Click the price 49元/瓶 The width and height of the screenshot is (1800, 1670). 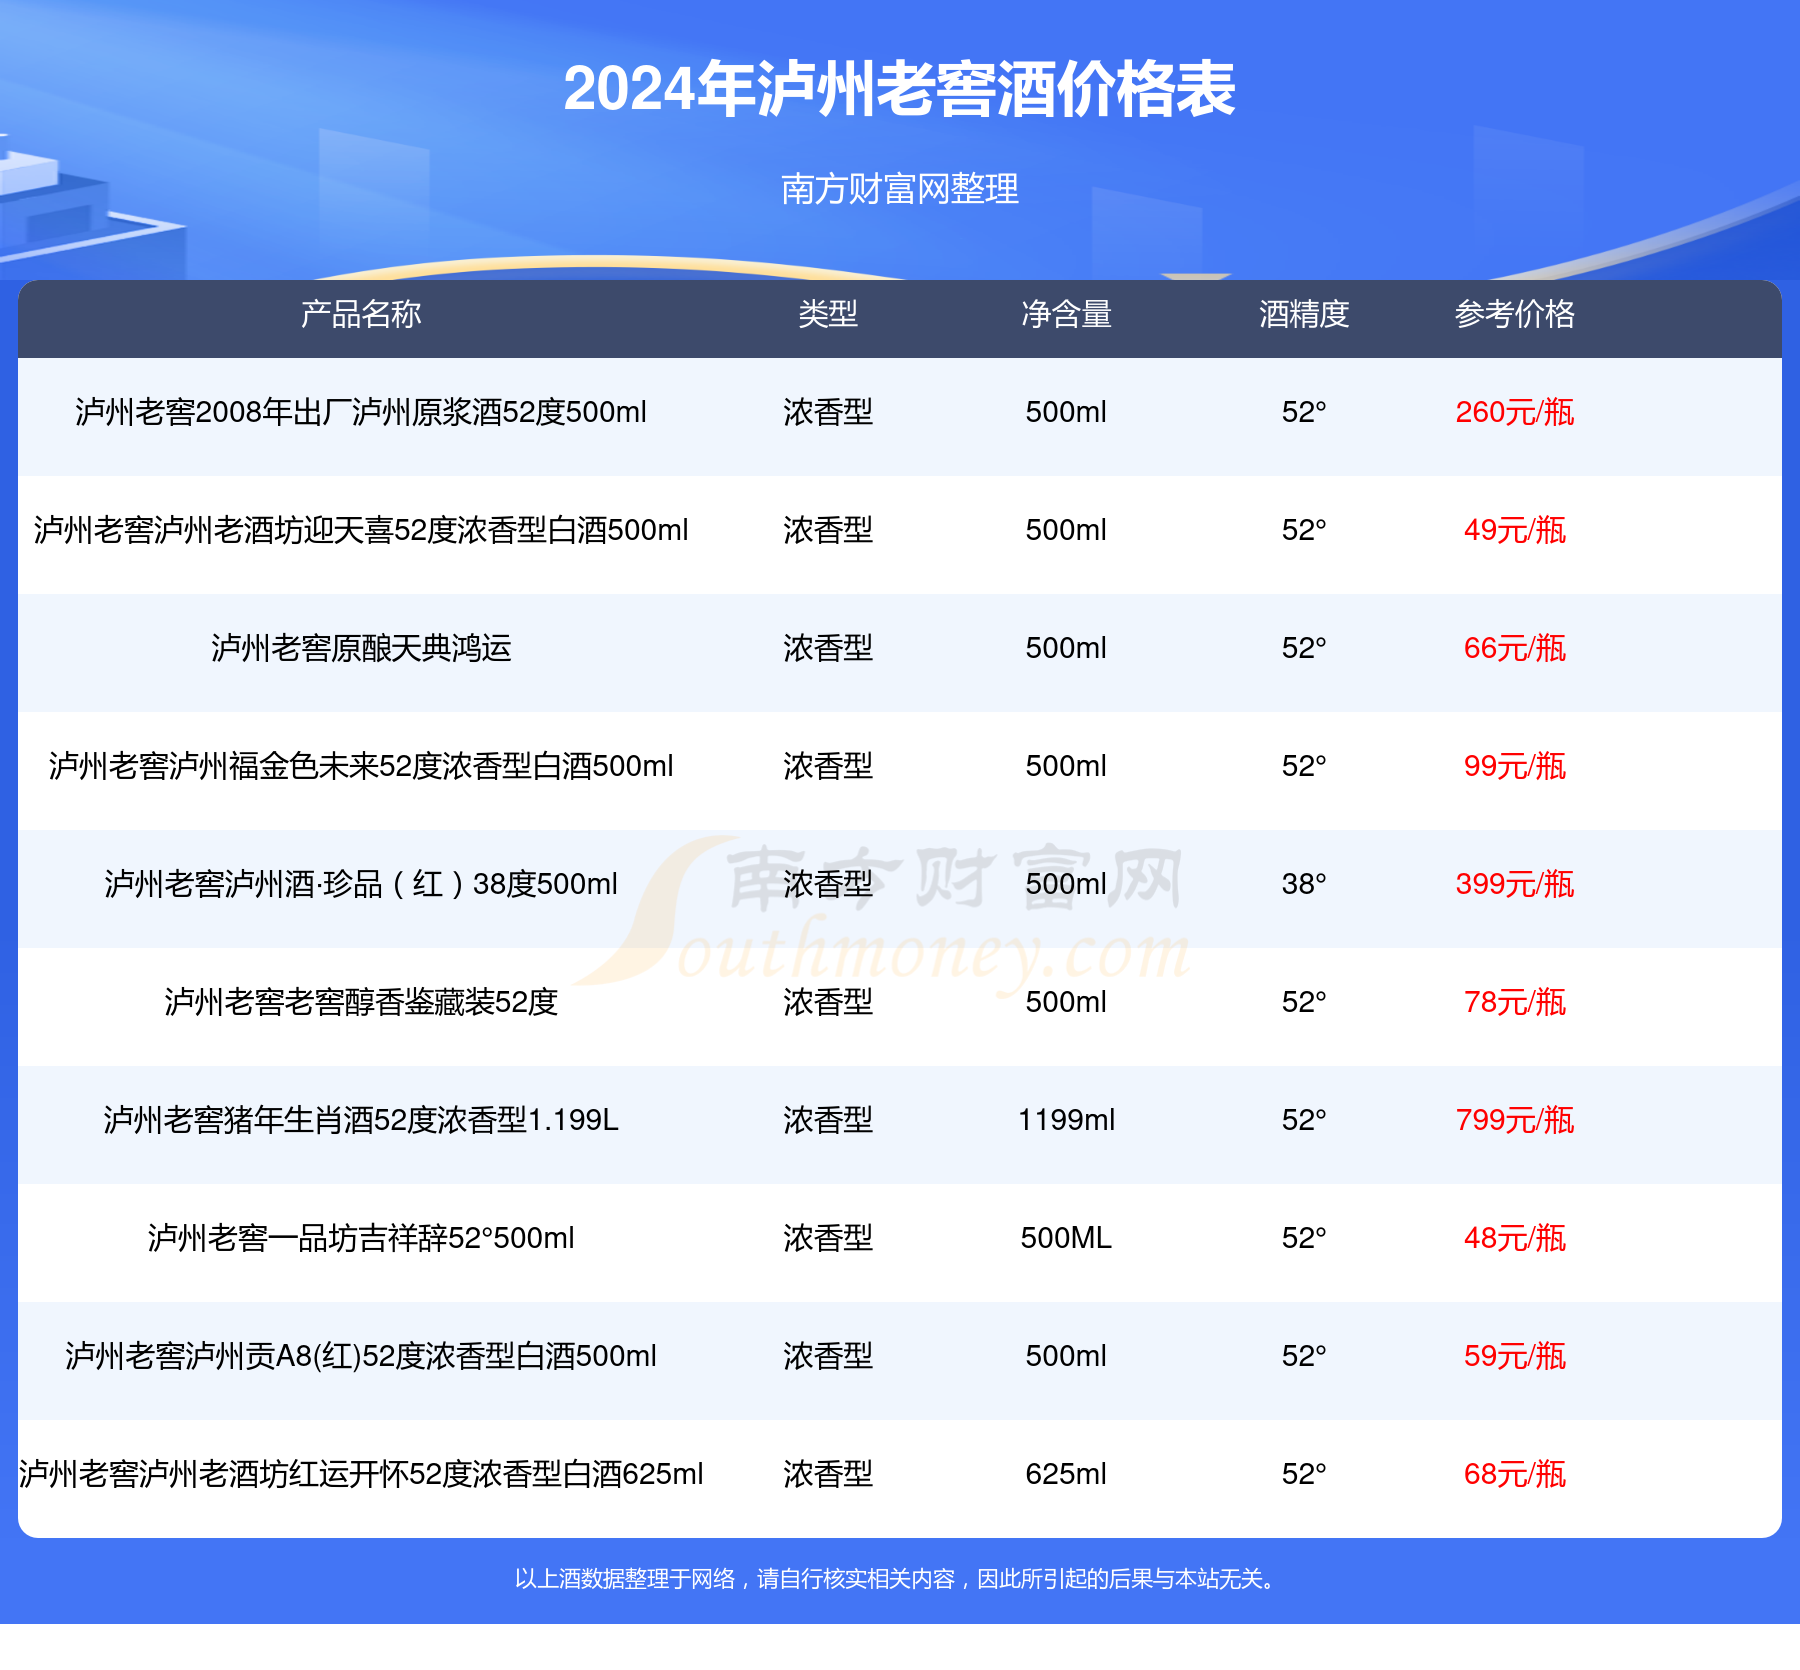pyautogui.click(x=1515, y=530)
